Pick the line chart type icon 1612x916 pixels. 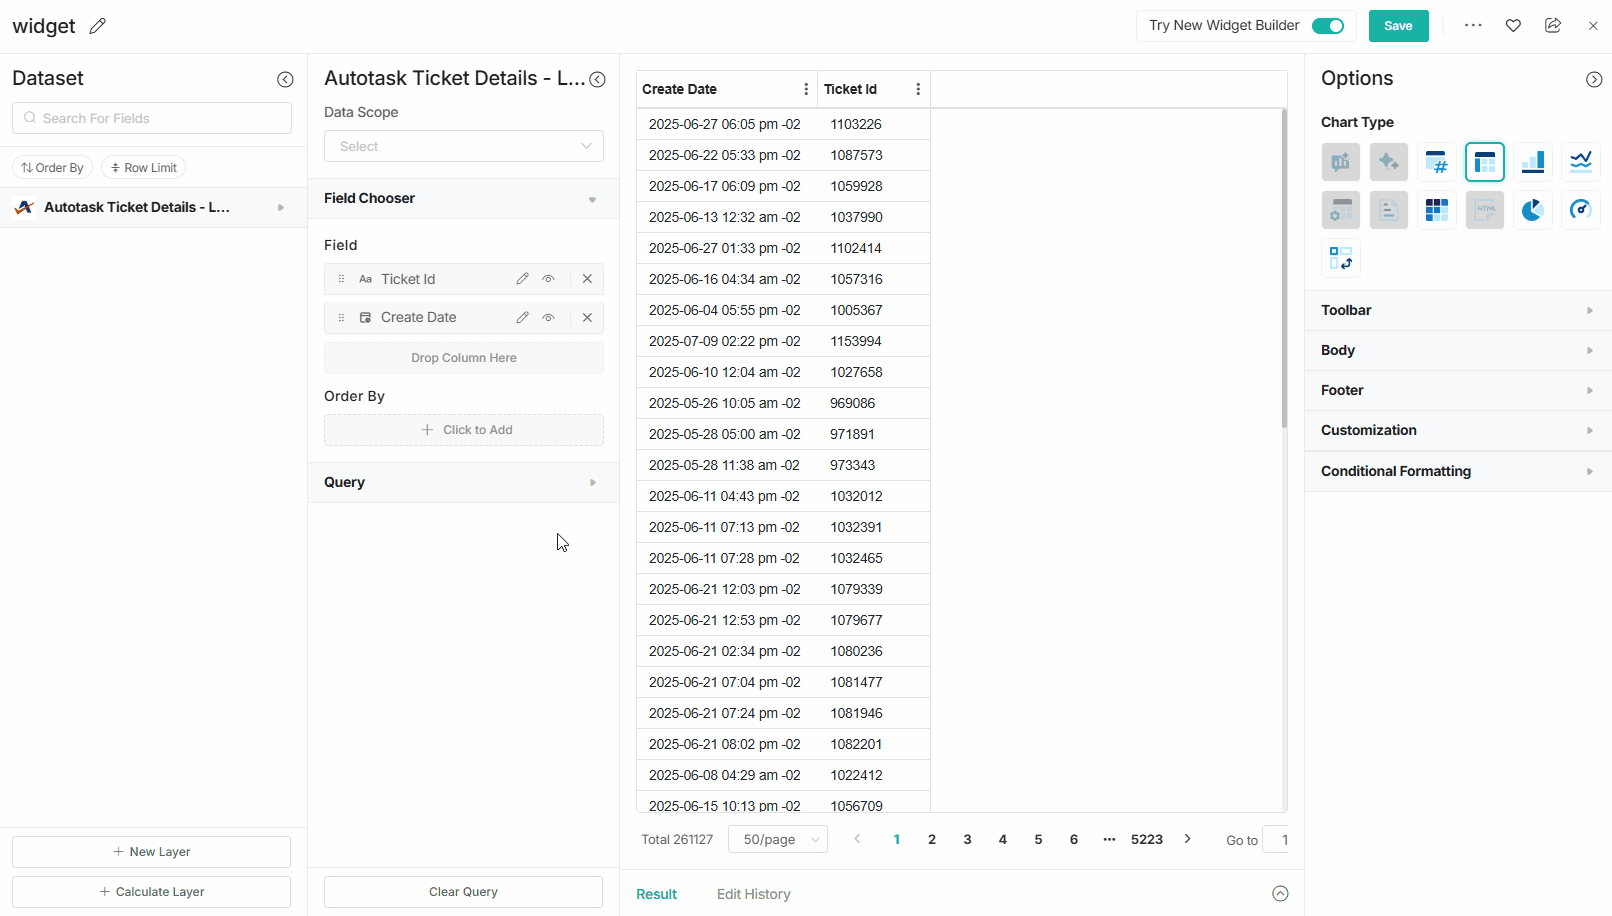[1580, 162]
